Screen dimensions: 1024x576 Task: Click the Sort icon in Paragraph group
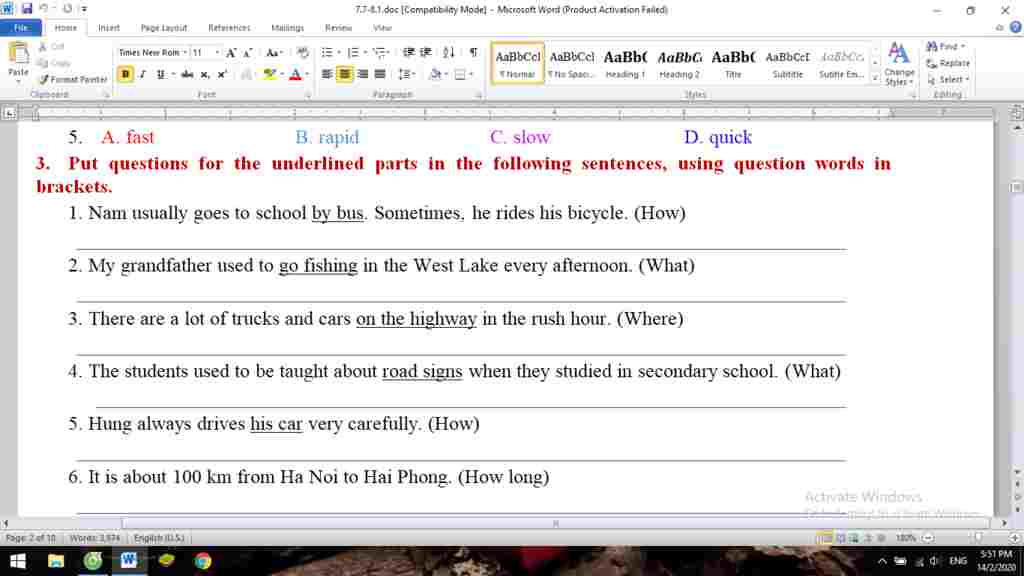(x=449, y=52)
